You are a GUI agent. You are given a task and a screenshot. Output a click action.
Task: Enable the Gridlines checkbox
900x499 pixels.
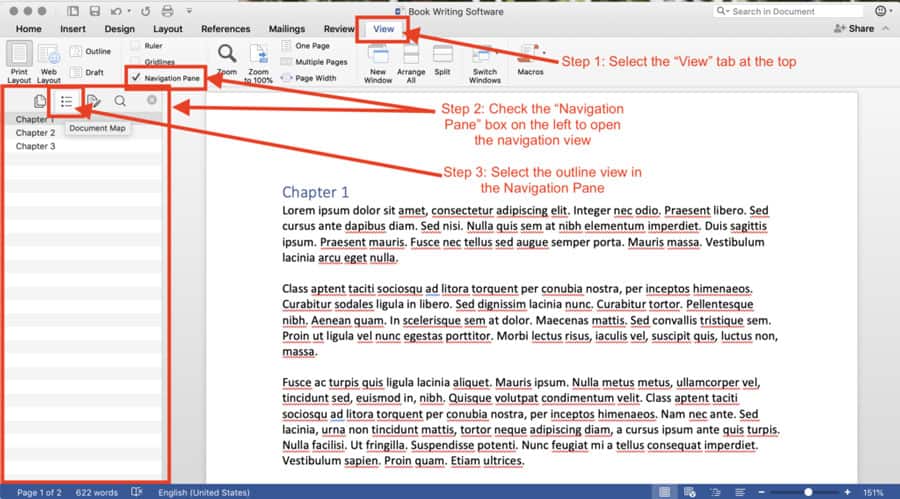coord(135,61)
